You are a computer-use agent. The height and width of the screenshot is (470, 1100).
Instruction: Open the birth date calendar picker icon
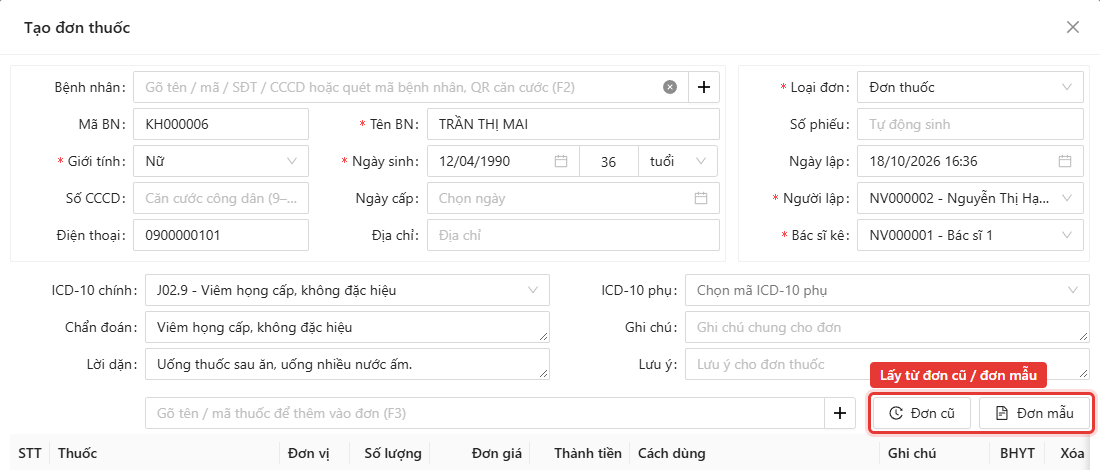(x=561, y=161)
